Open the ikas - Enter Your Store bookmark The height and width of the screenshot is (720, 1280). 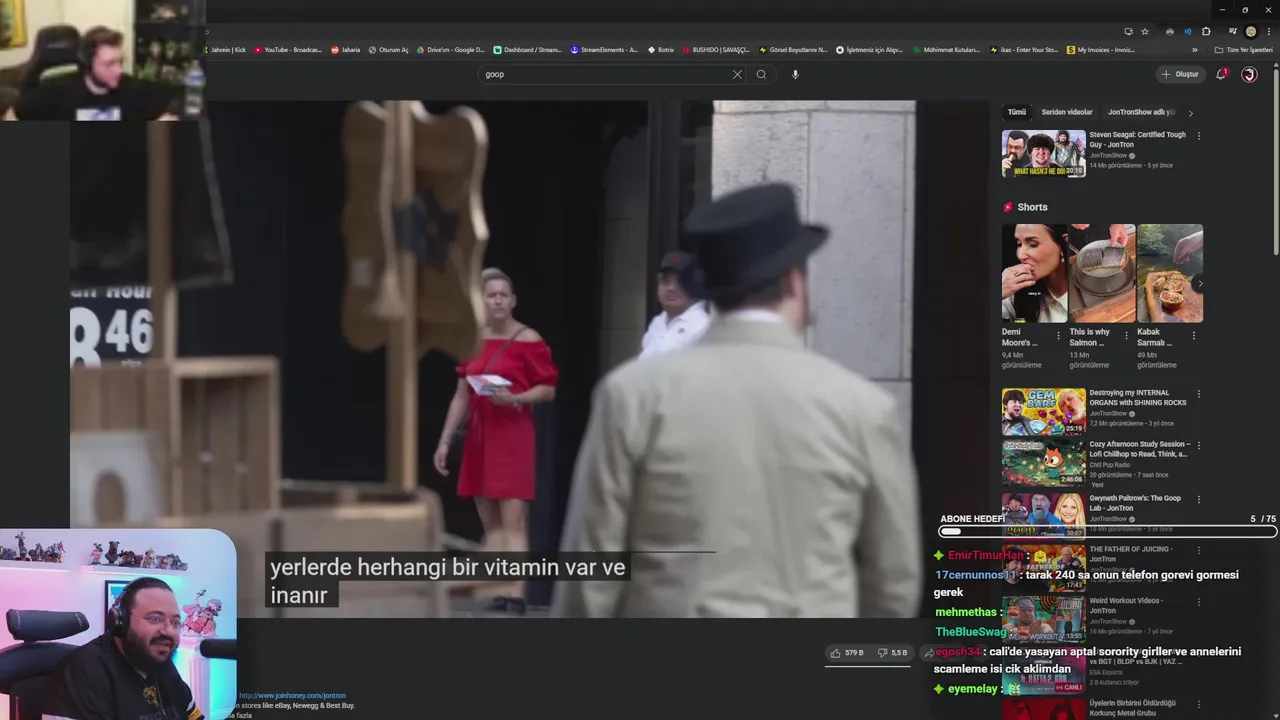point(1024,49)
